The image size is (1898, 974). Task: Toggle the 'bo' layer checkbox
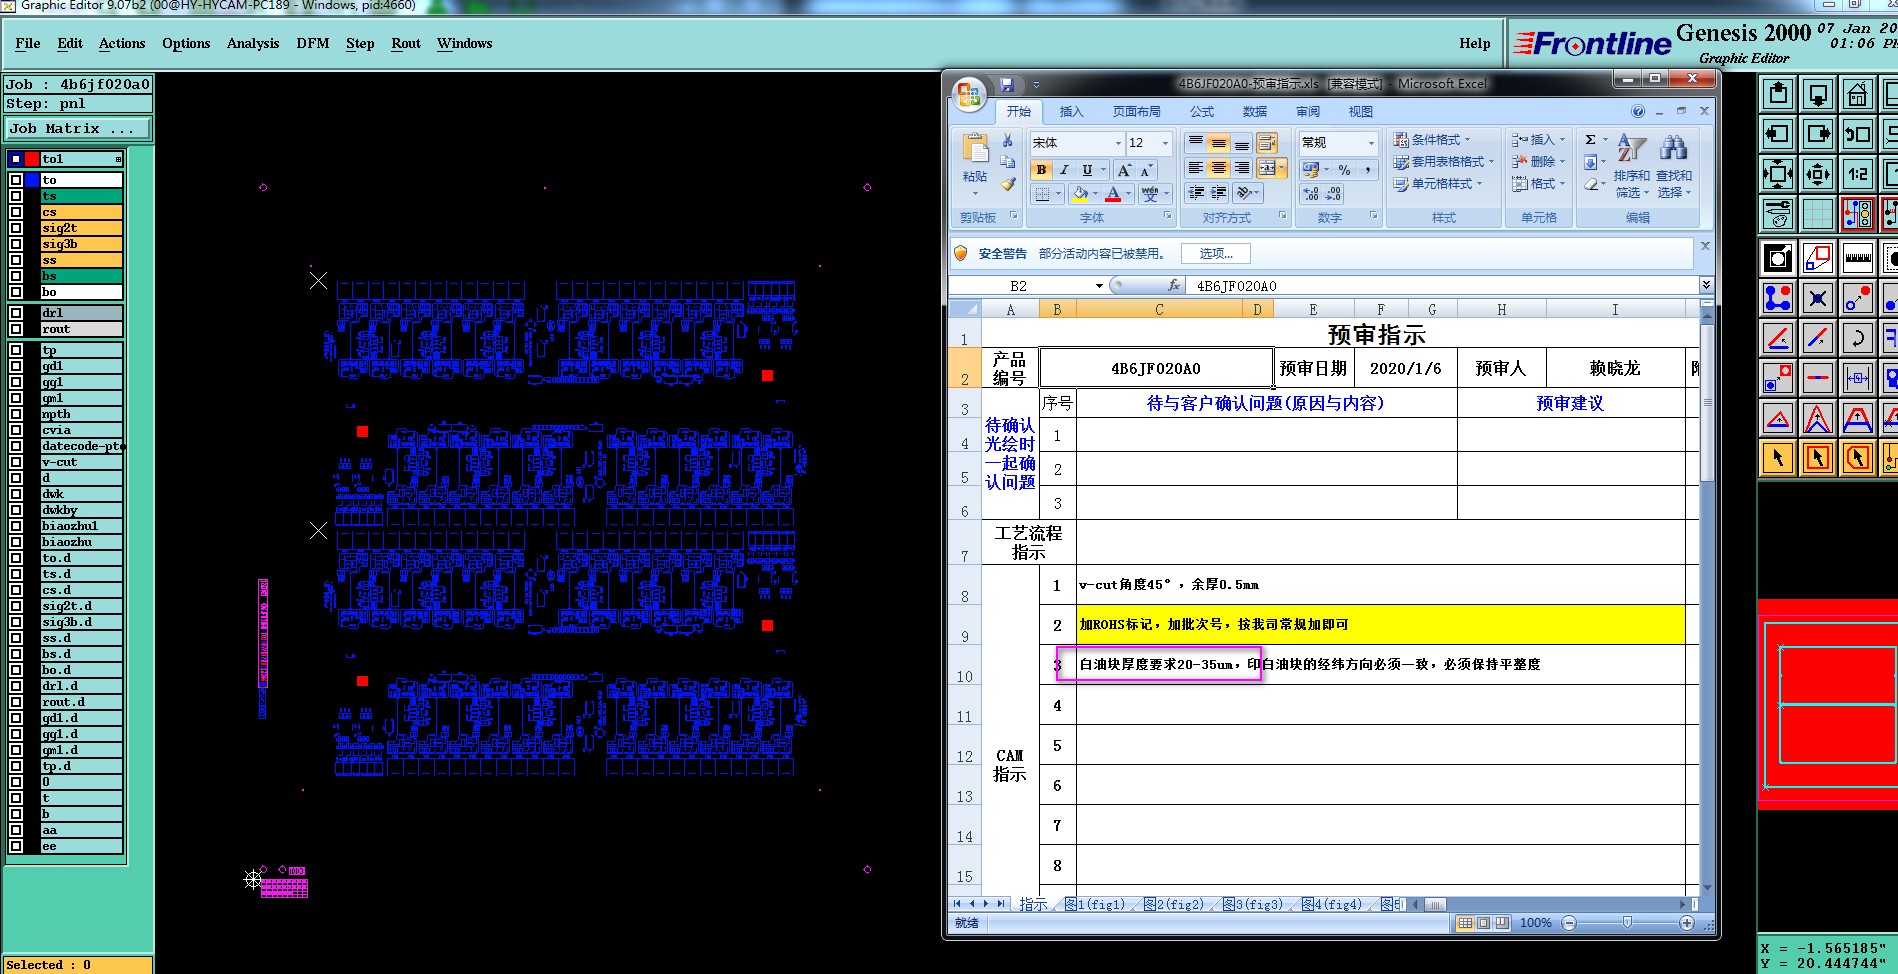pyautogui.click(x=16, y=292)
